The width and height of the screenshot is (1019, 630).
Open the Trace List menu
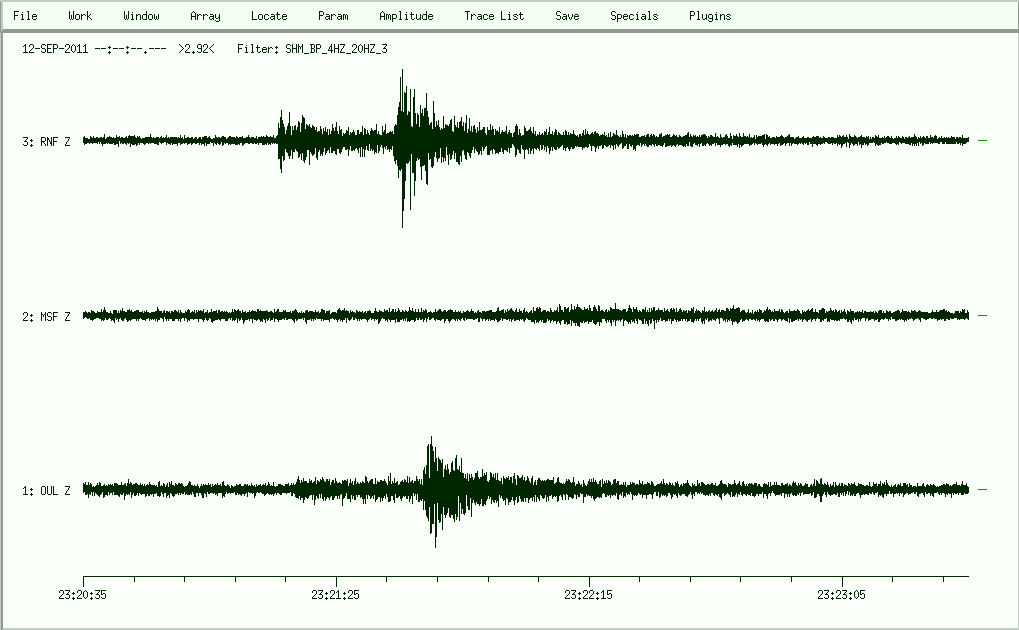coord(494,16)
